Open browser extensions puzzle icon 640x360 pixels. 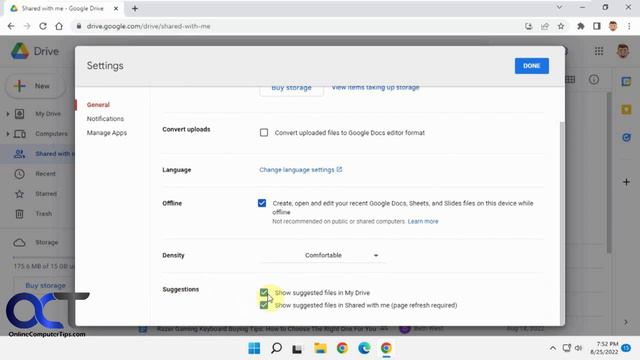point(580,26)
